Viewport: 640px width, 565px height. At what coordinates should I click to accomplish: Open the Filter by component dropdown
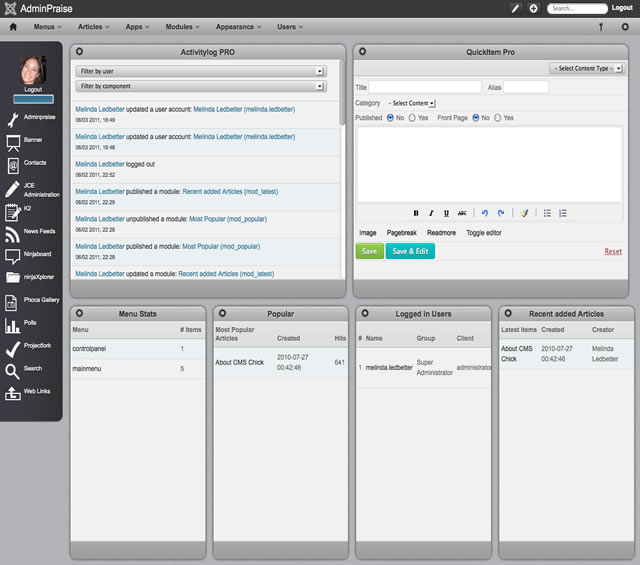coord(200,86)
